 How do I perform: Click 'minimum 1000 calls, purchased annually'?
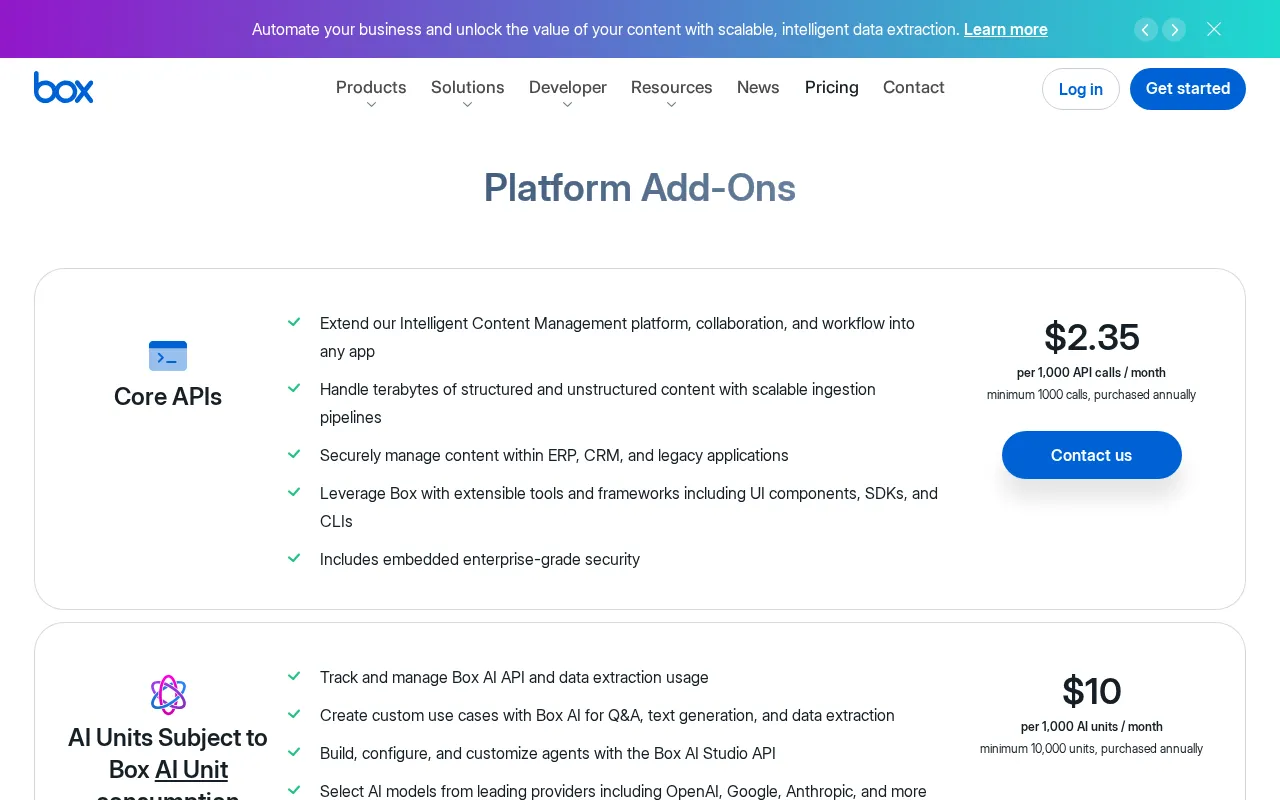[1092, 395]
